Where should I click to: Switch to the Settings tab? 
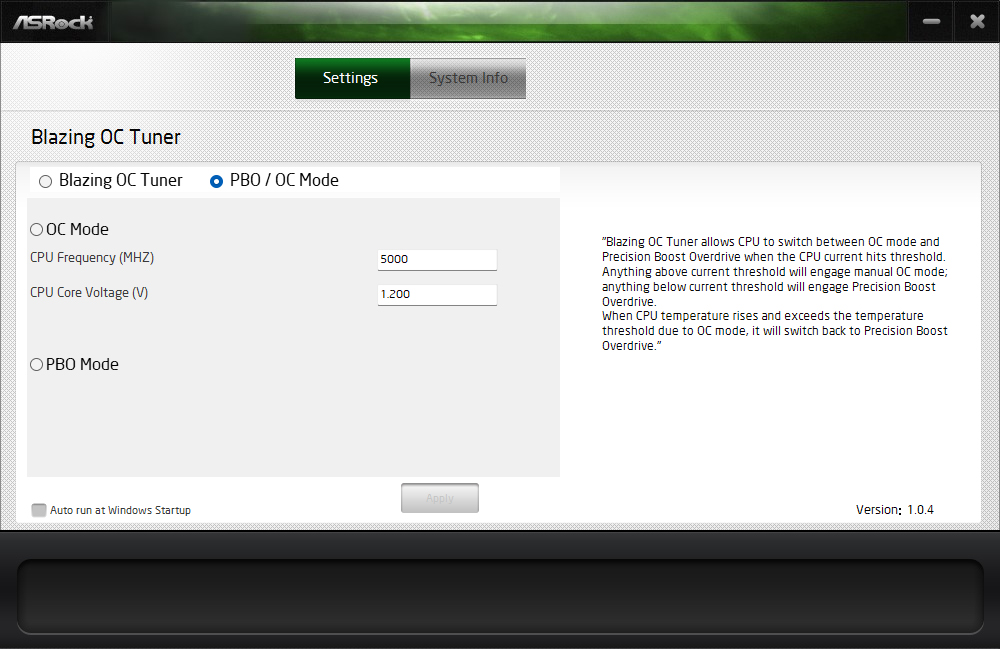click(x=352, y=78)
